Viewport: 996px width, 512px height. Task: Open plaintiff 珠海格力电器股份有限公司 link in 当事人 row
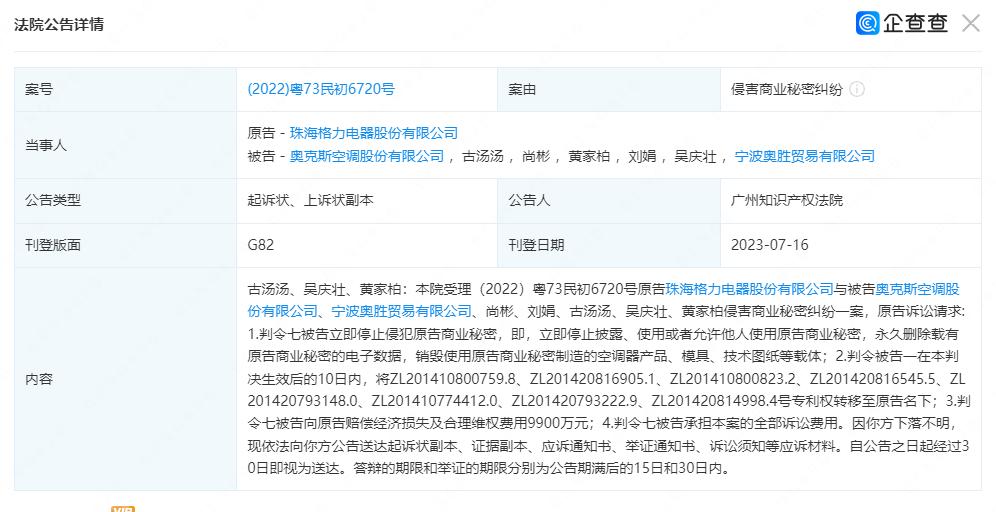point(374,133)
